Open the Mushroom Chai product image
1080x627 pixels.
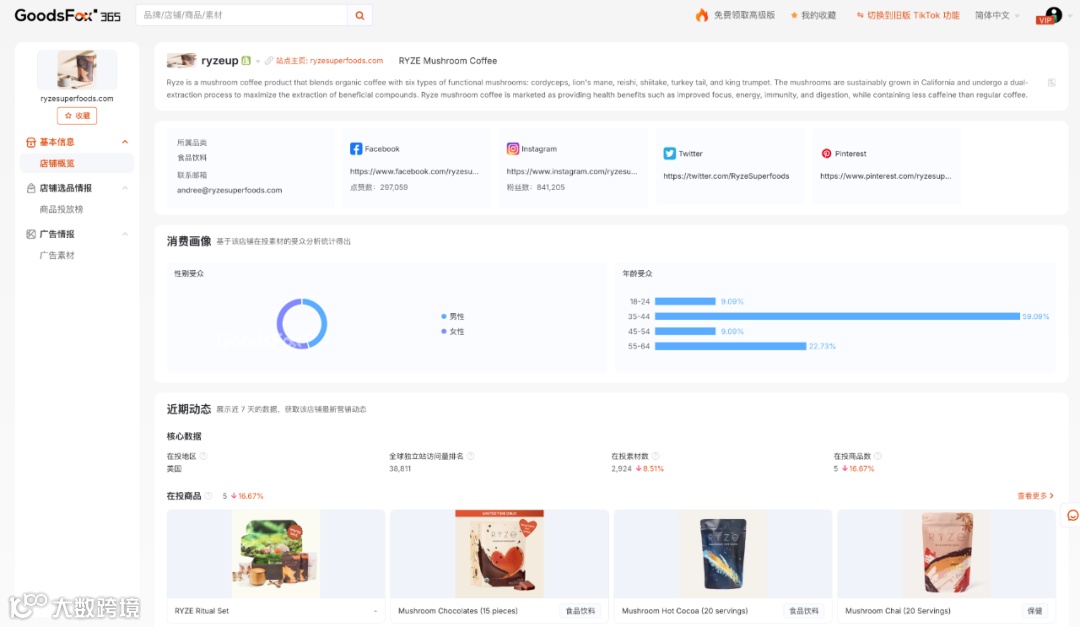point(946,554)
